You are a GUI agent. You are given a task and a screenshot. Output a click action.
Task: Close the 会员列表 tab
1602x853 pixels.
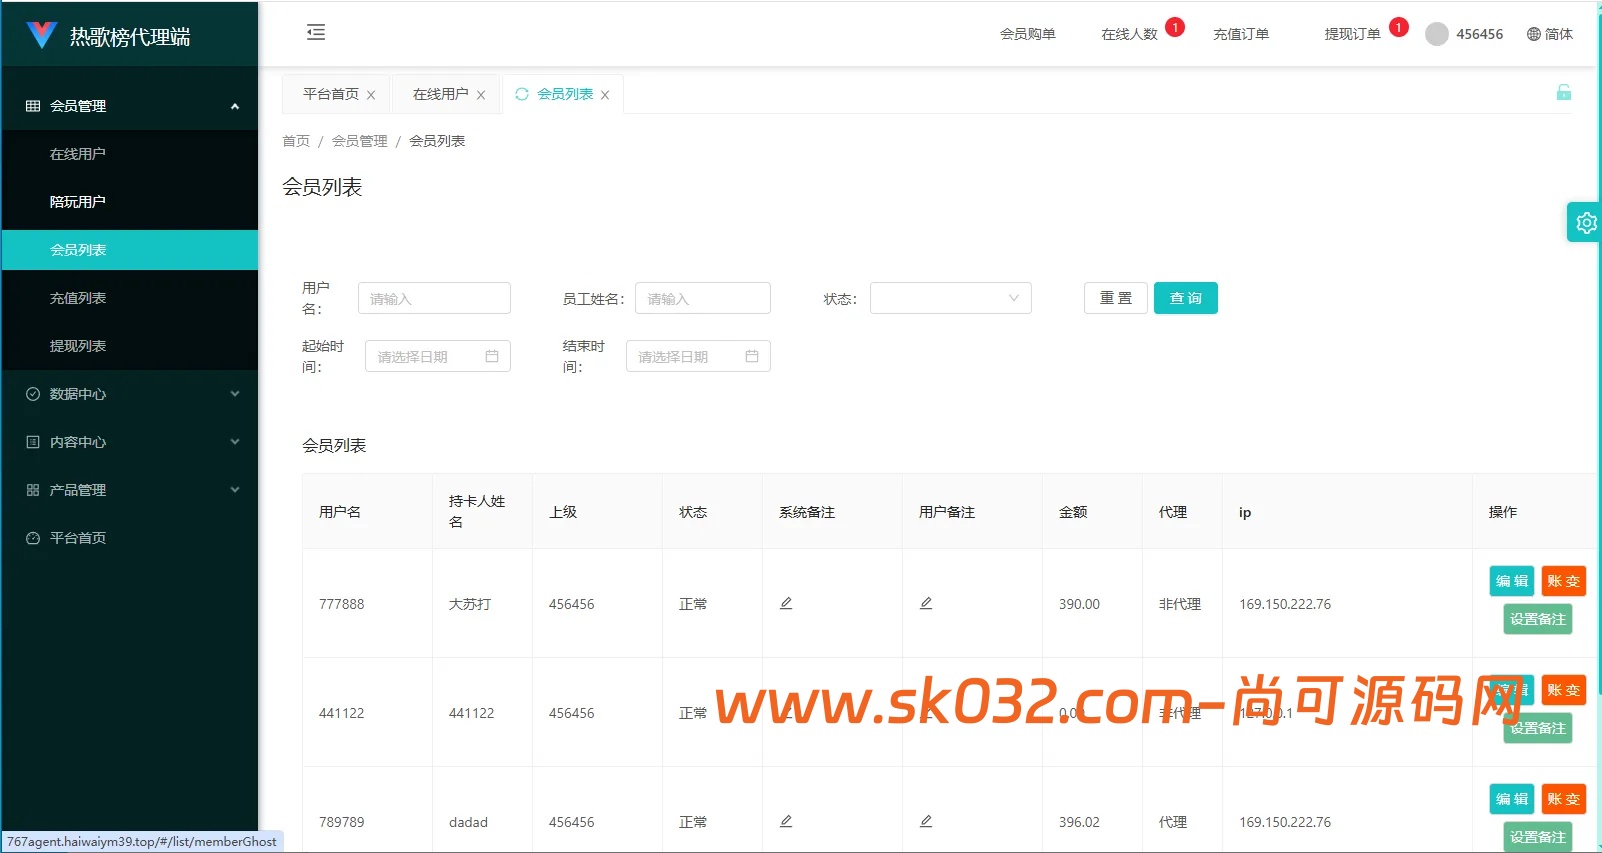[x=605, y=95]
